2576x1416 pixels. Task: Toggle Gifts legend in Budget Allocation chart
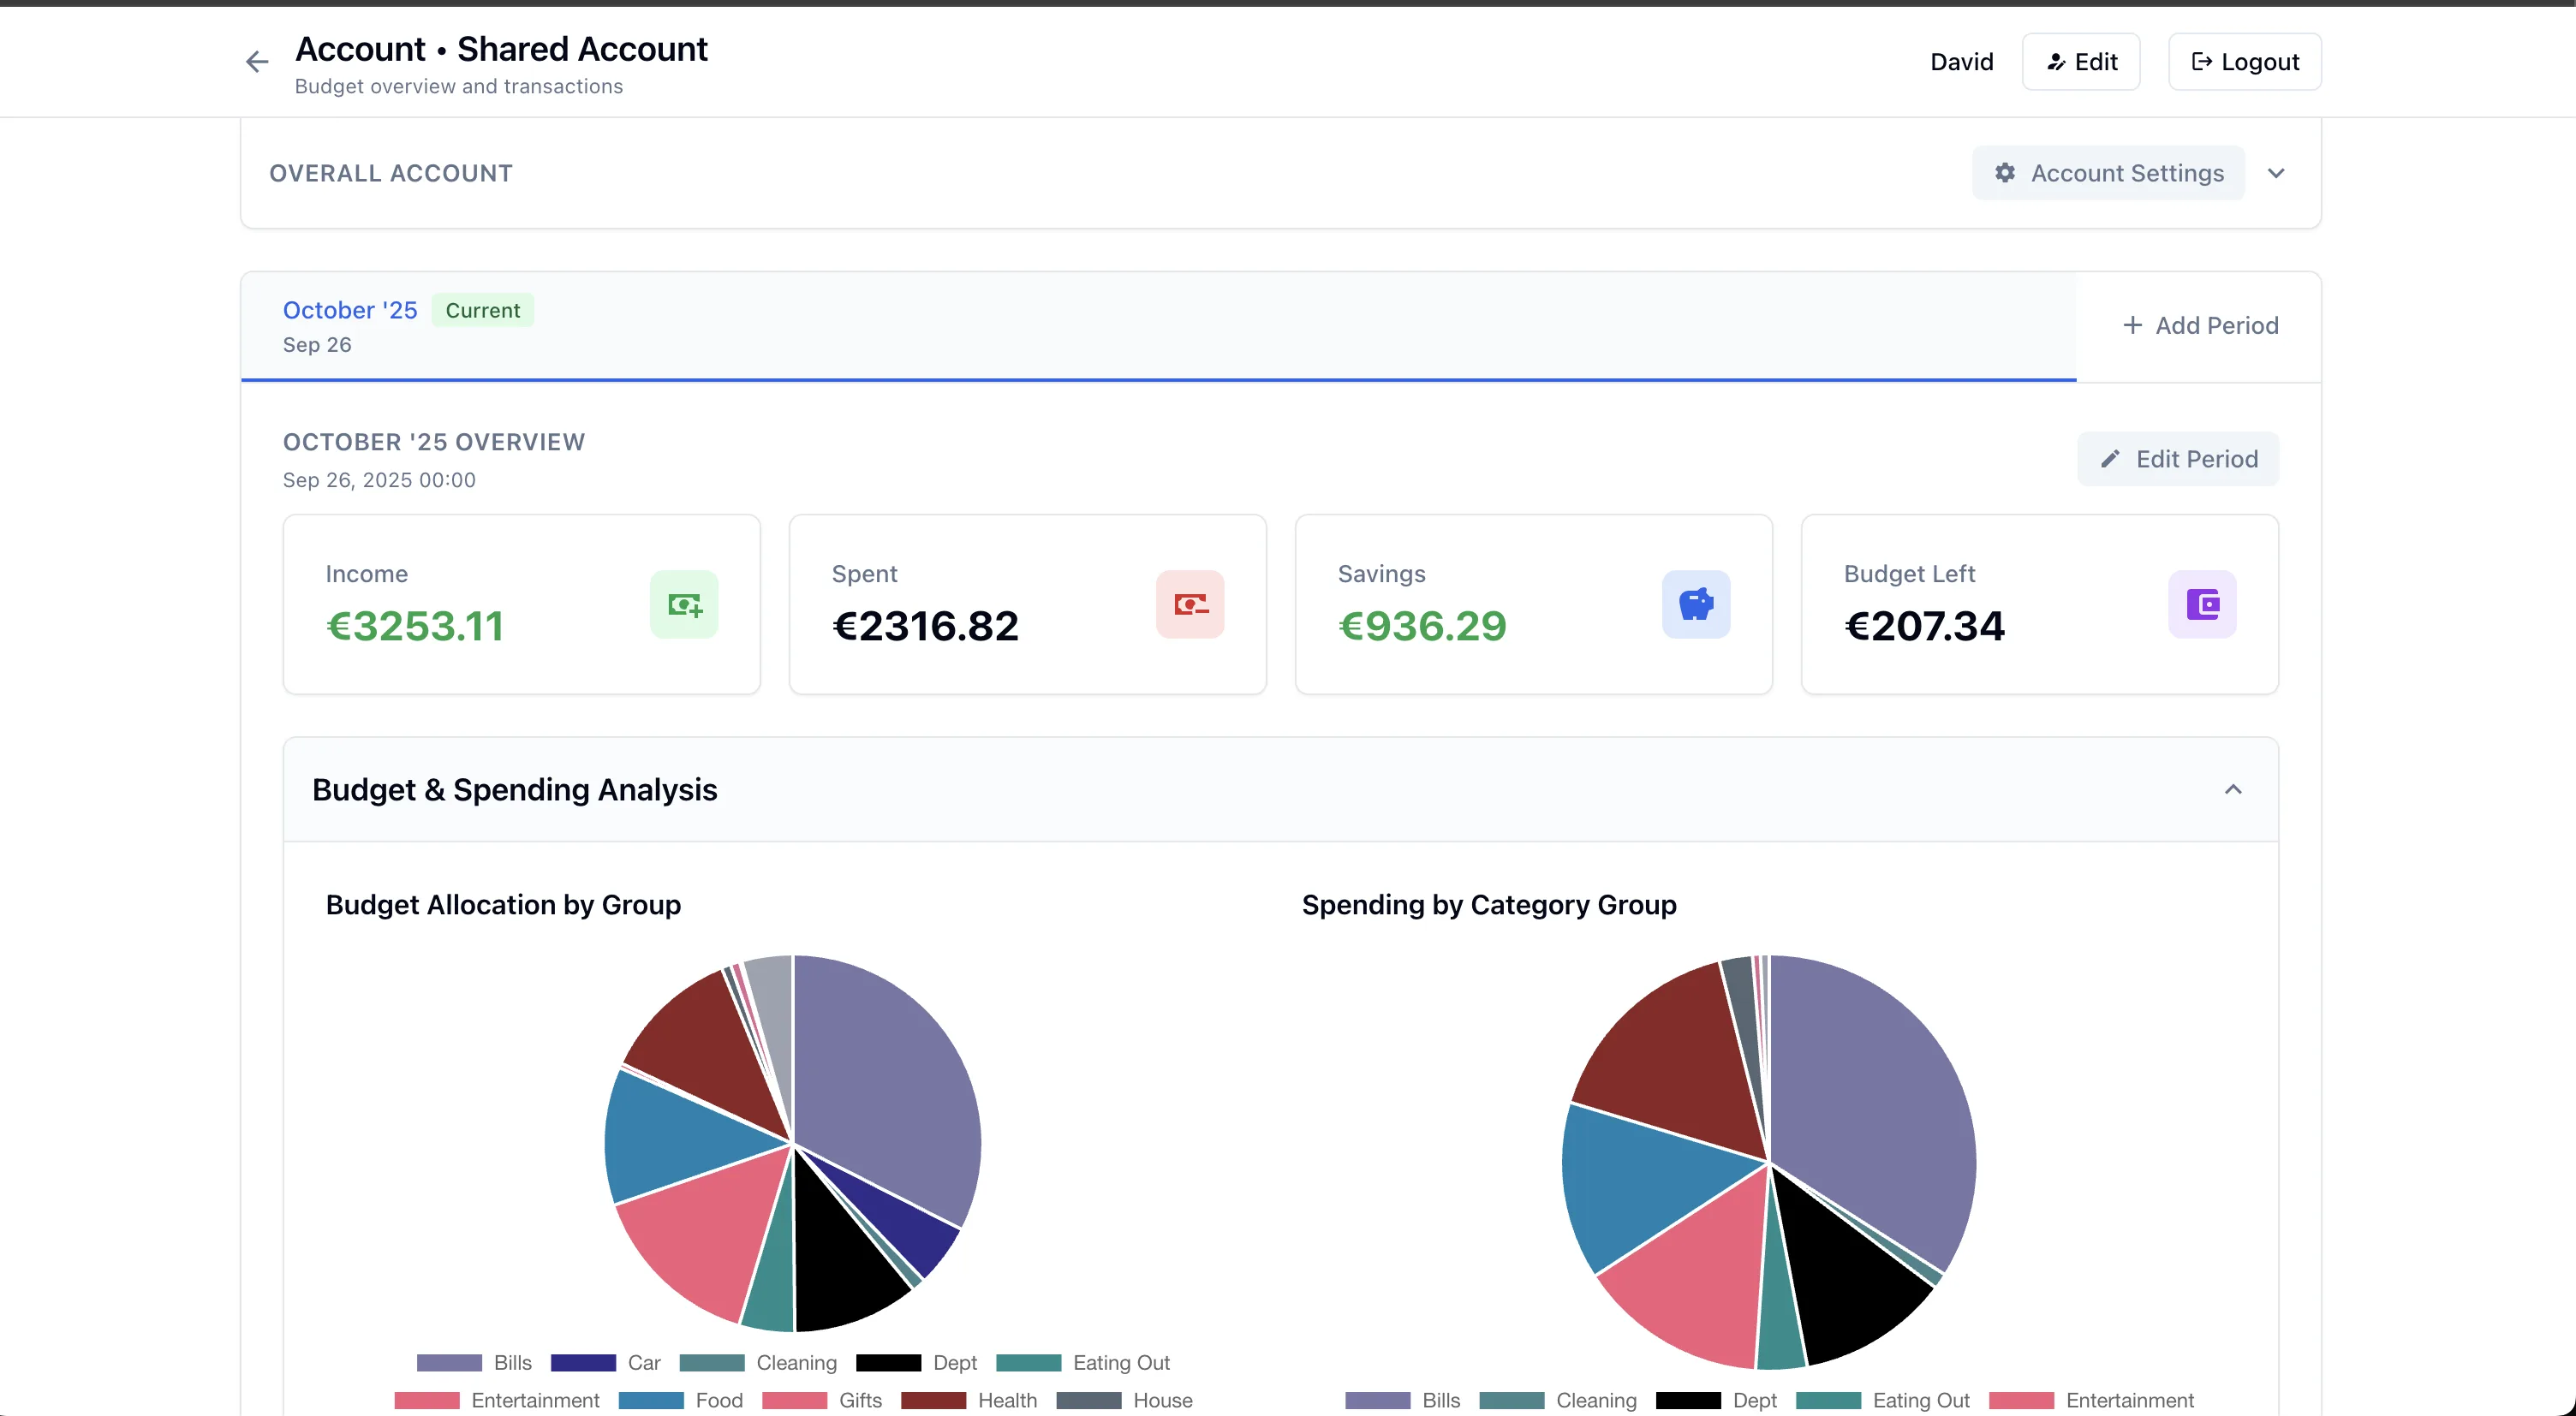click(822, 1400)
